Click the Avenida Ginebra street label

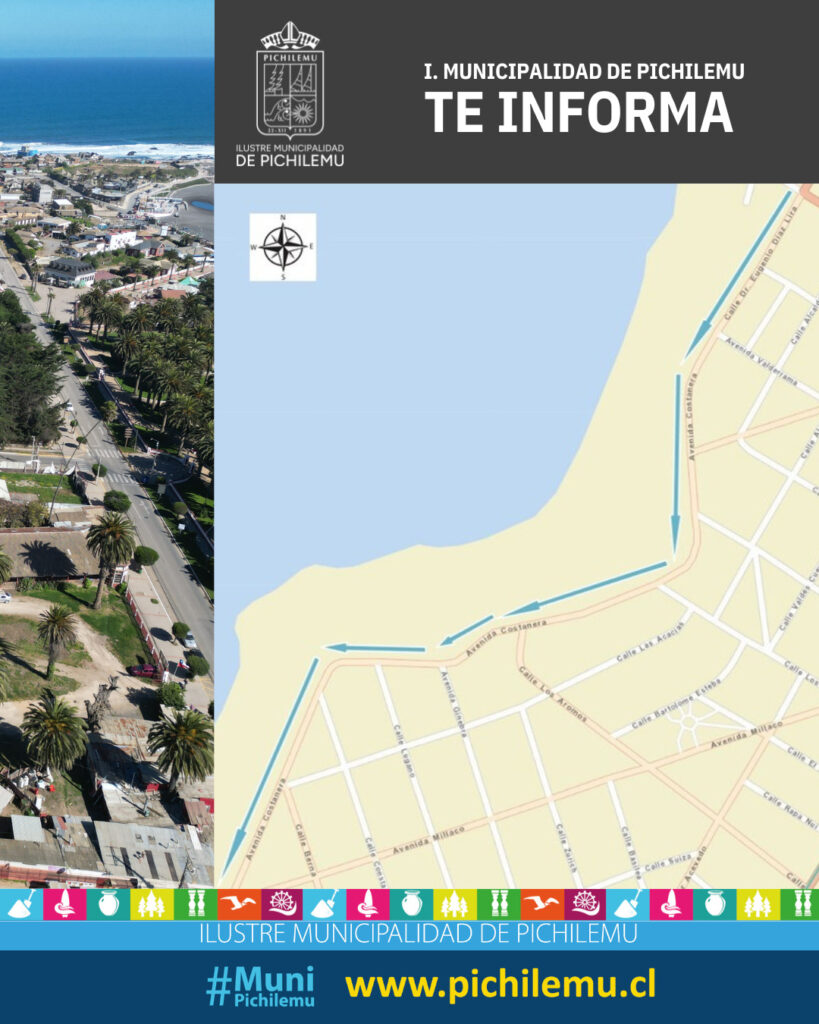[454, 703]
